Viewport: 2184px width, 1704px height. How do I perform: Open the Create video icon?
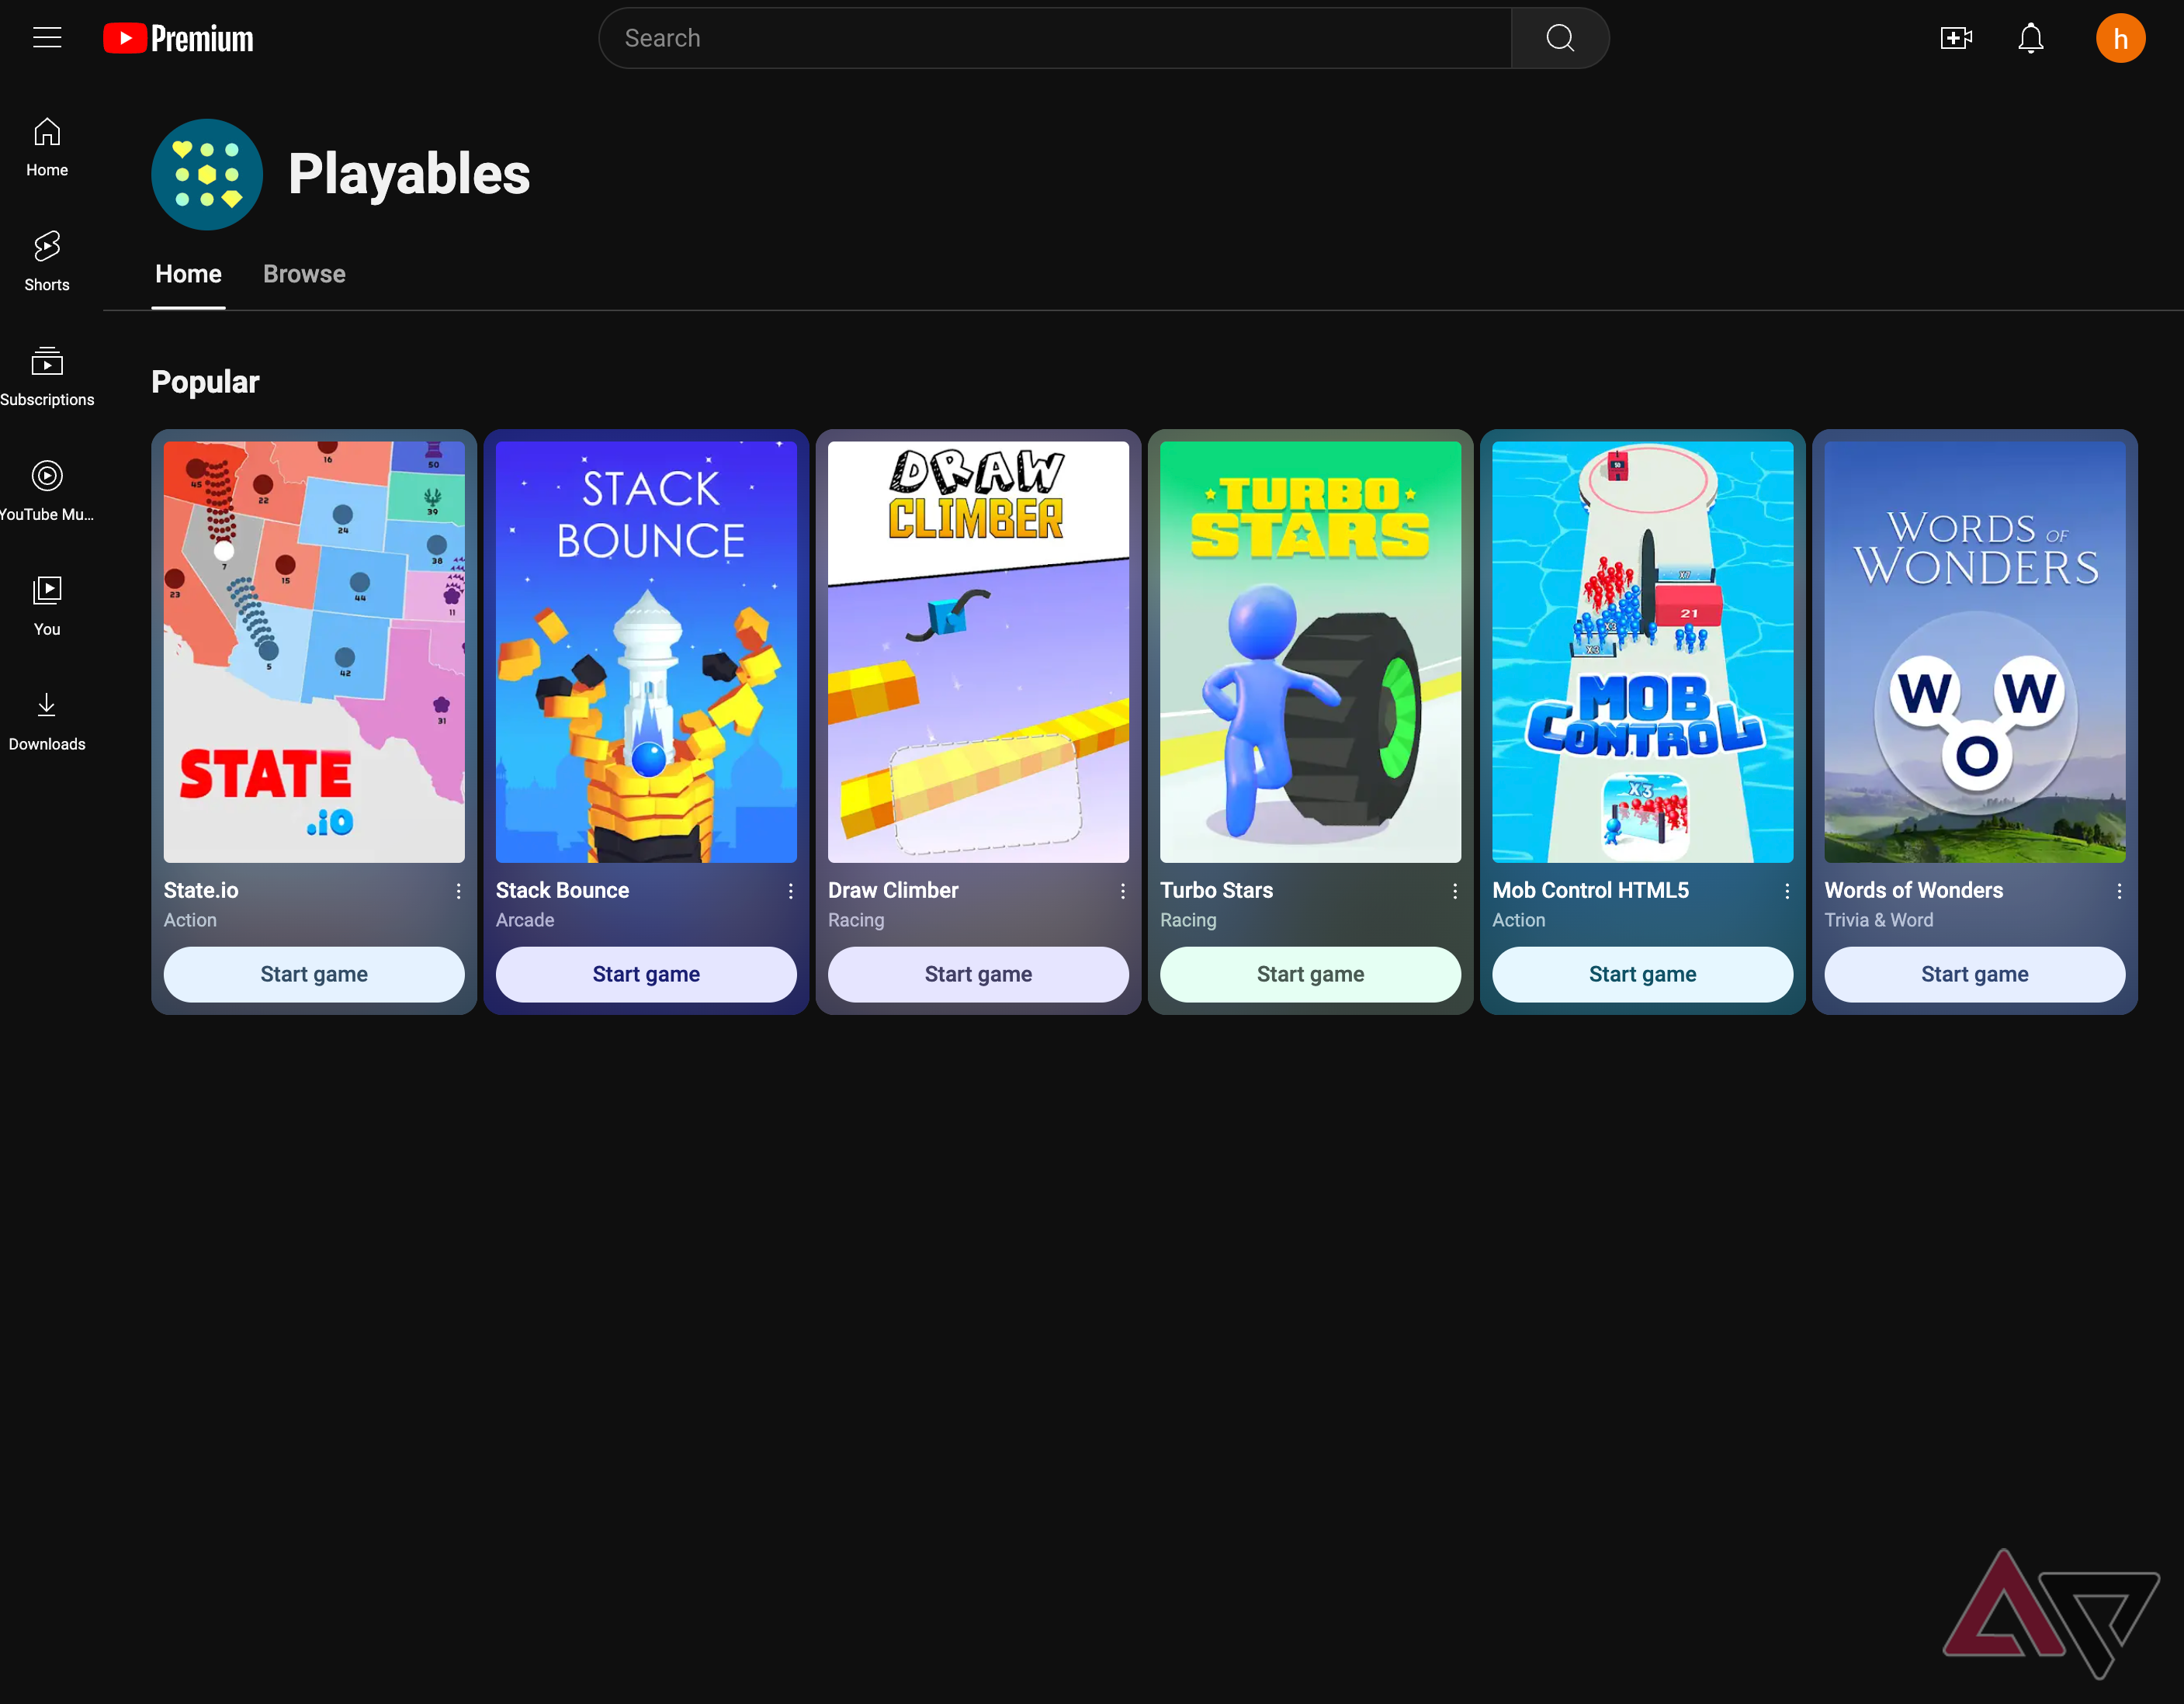(x=1955, y=38)
